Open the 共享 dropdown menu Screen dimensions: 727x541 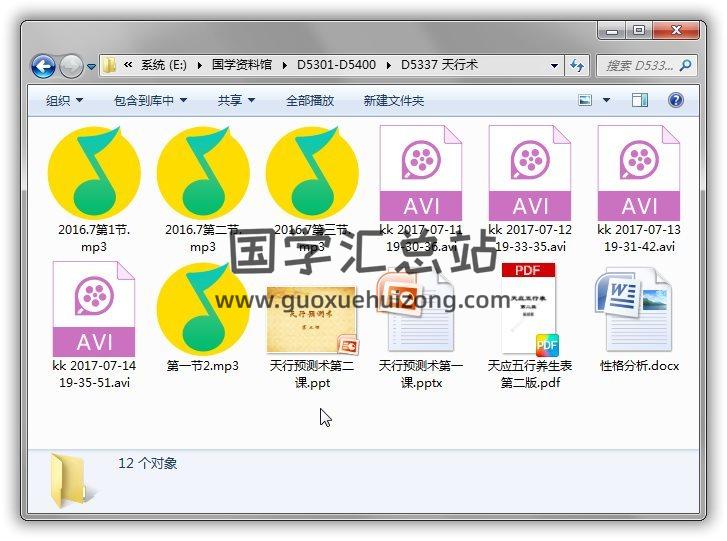click(236, 101)
